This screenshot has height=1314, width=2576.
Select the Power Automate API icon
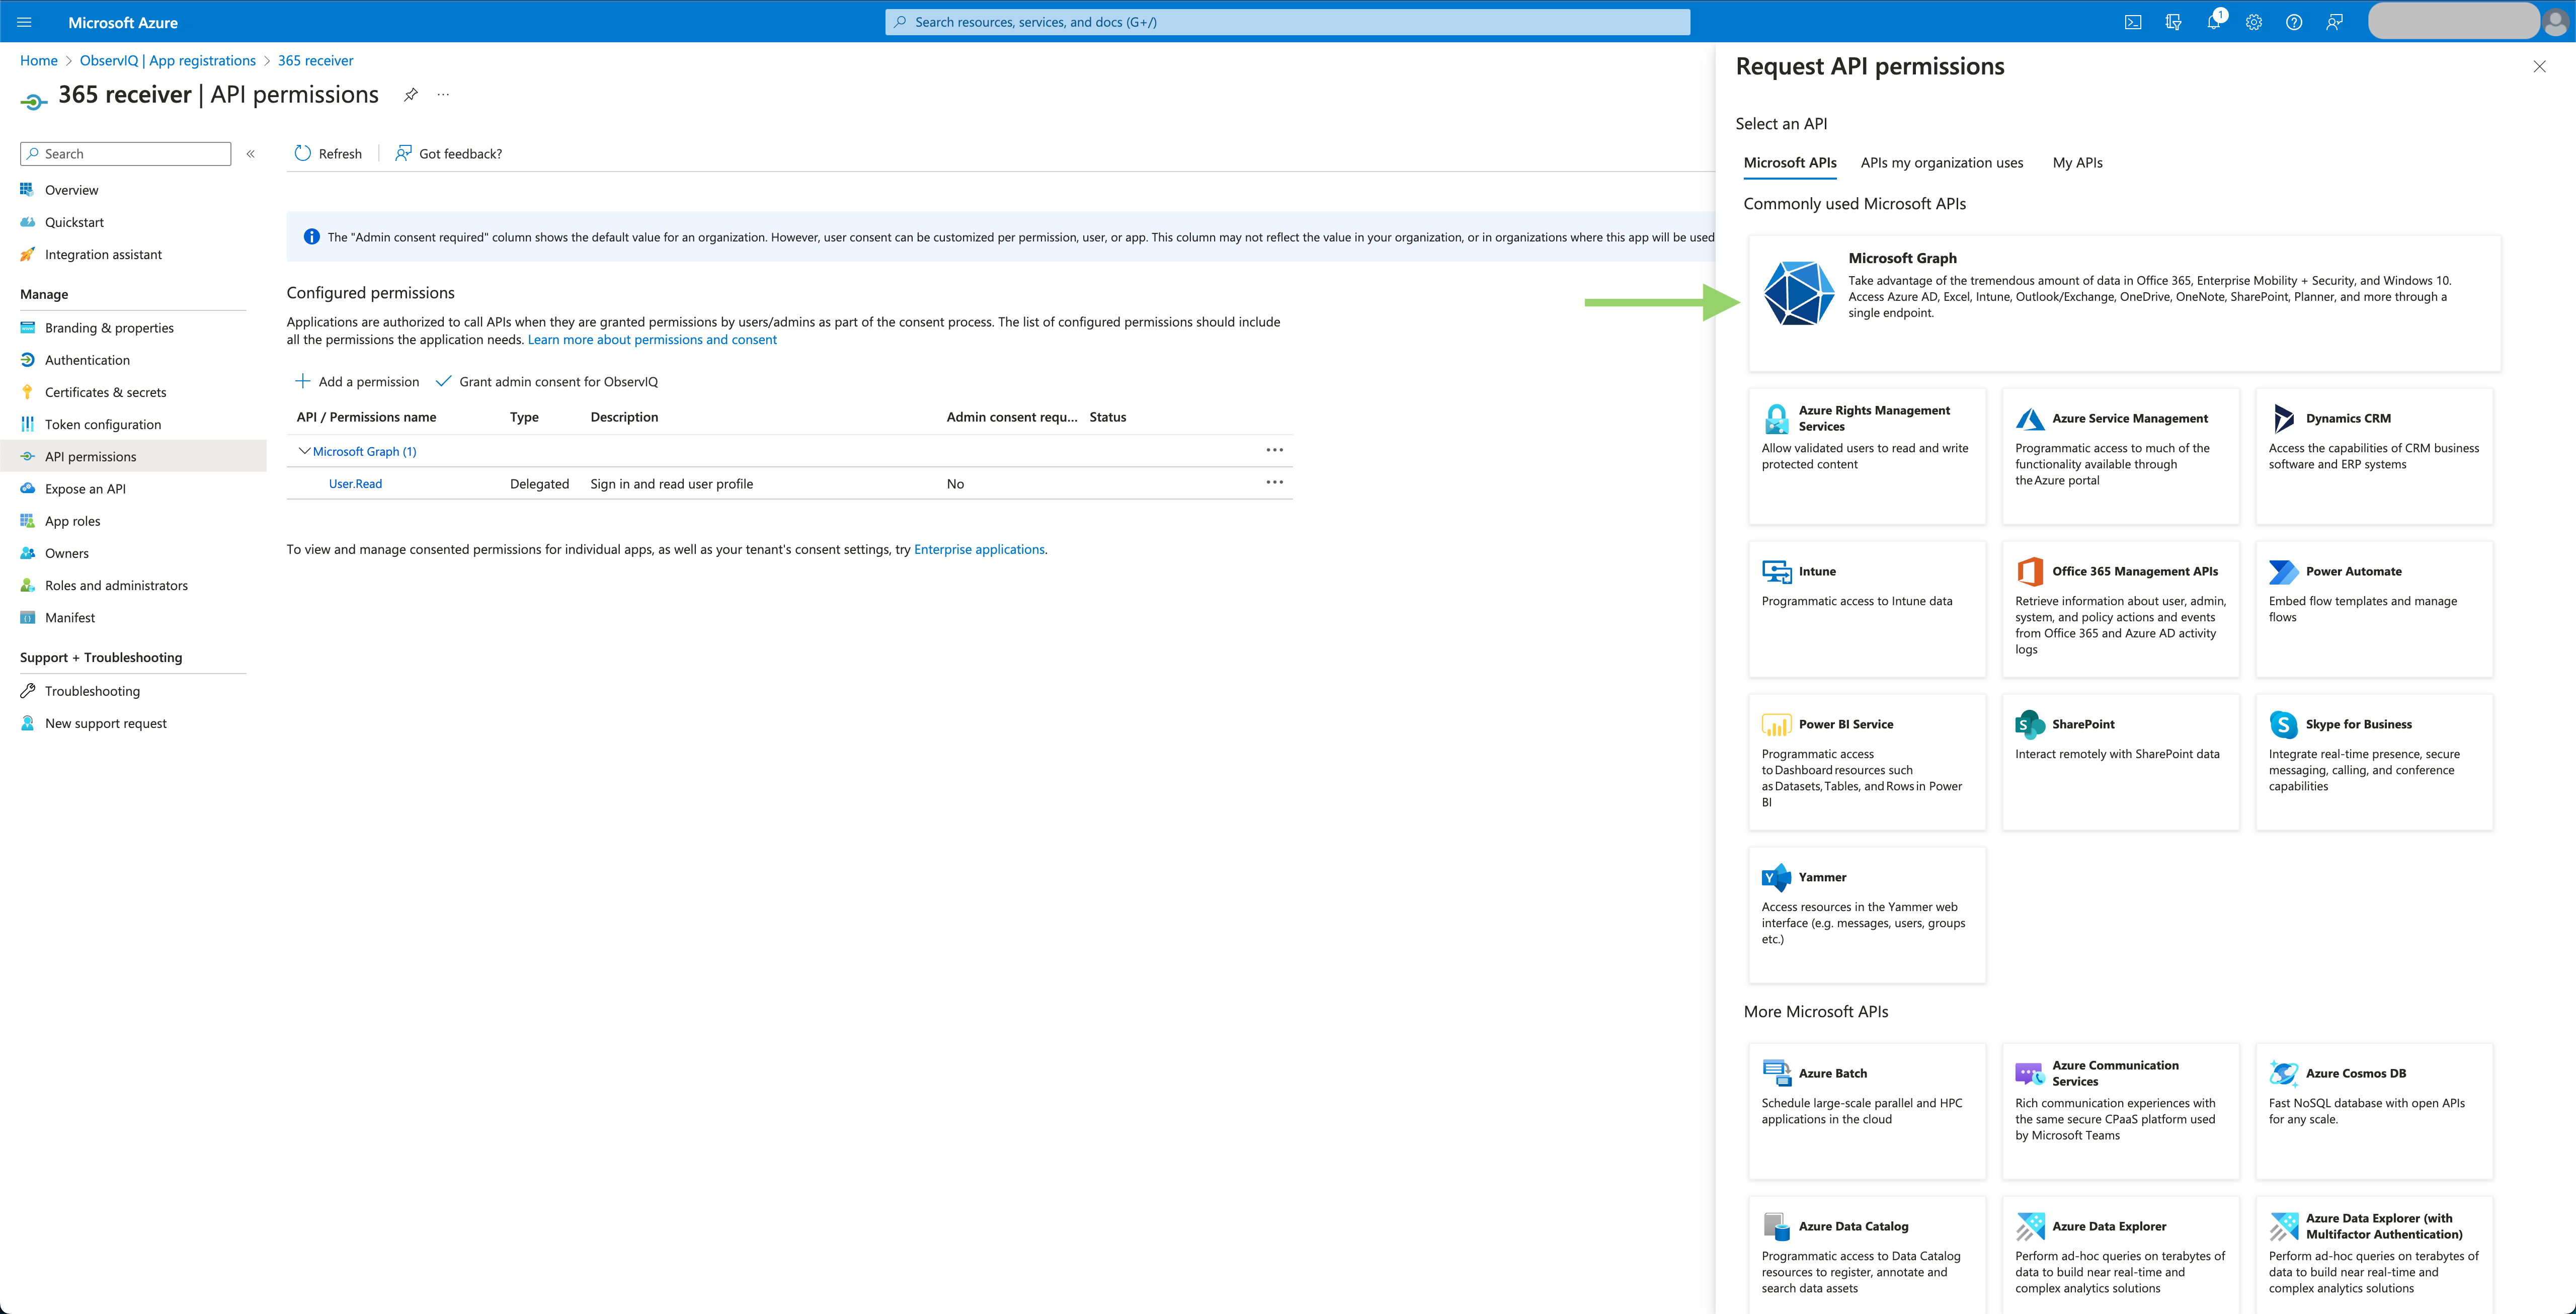pos(2283,571)
